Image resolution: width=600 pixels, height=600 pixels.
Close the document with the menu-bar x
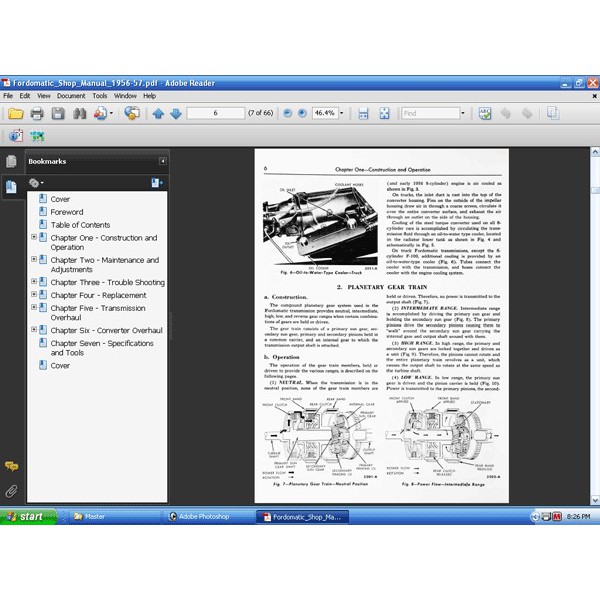pyautogui.click(x=594, y=96)
